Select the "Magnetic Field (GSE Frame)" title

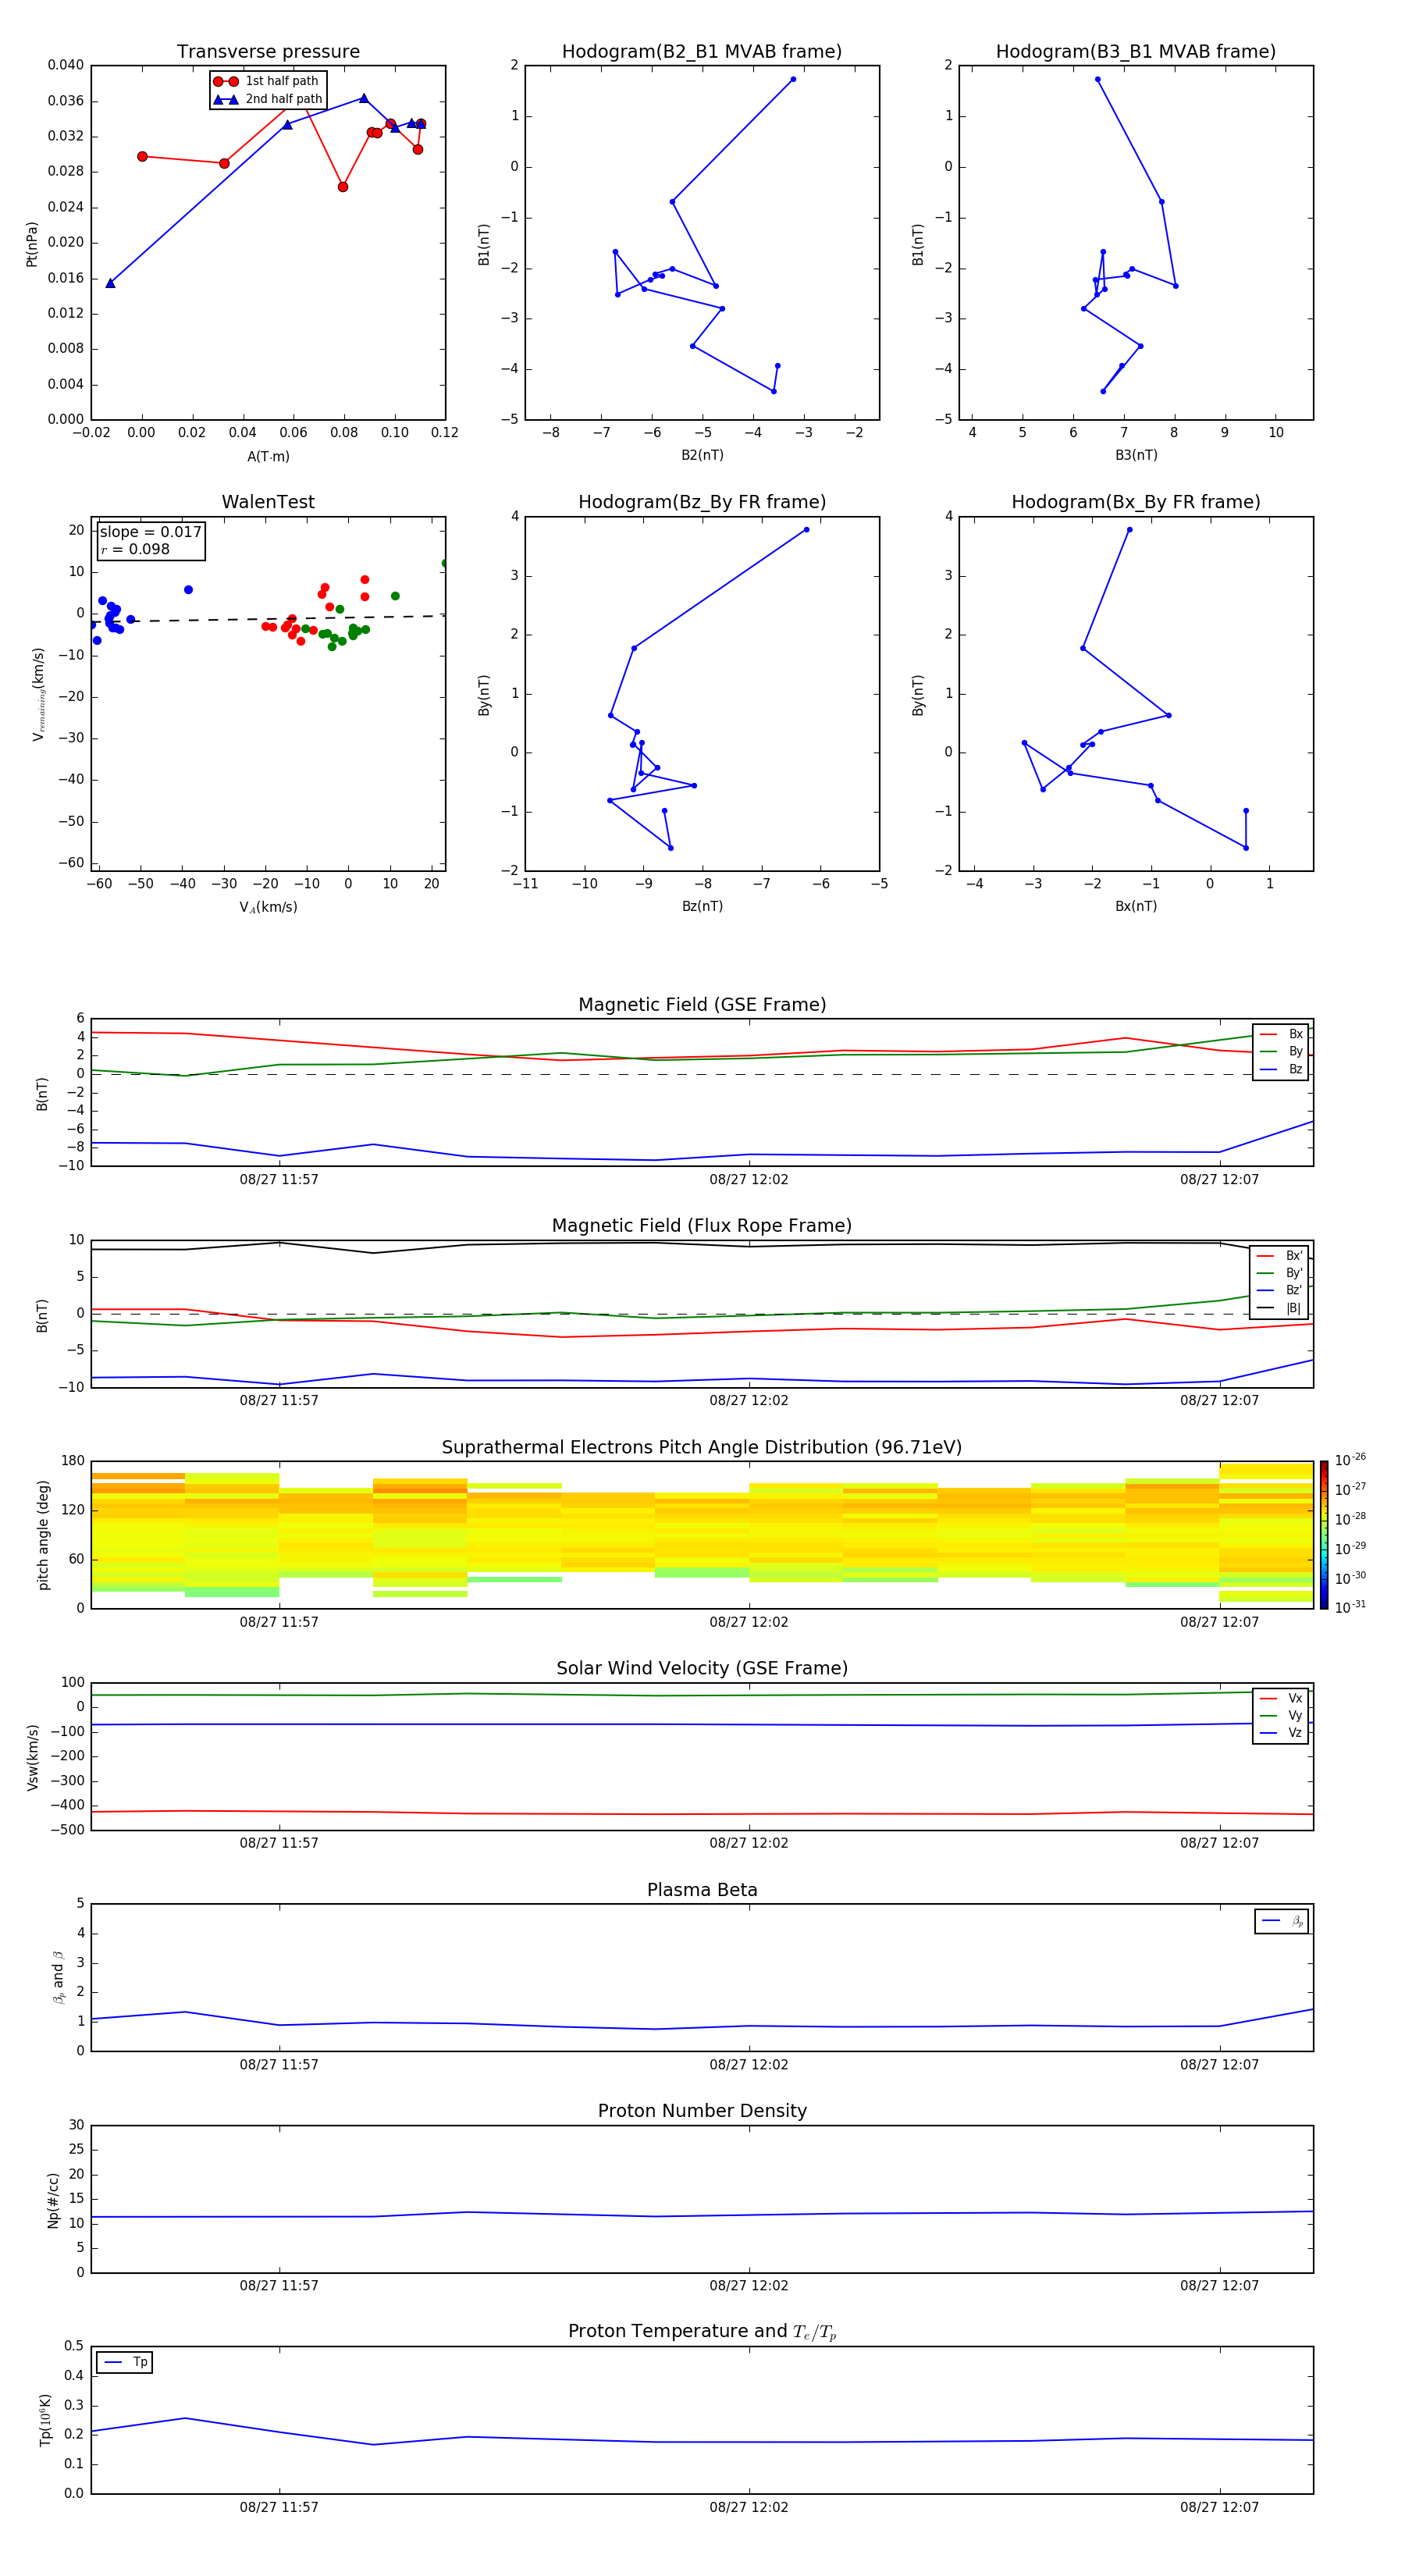coord(702,1005)
